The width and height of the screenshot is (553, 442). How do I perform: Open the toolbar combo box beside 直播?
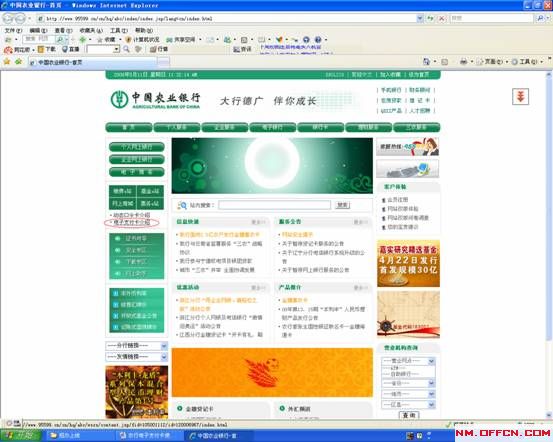103,49
